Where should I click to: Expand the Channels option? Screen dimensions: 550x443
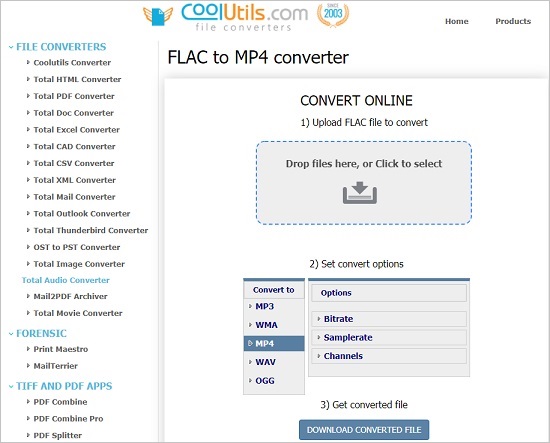click(x=389, y=356)
